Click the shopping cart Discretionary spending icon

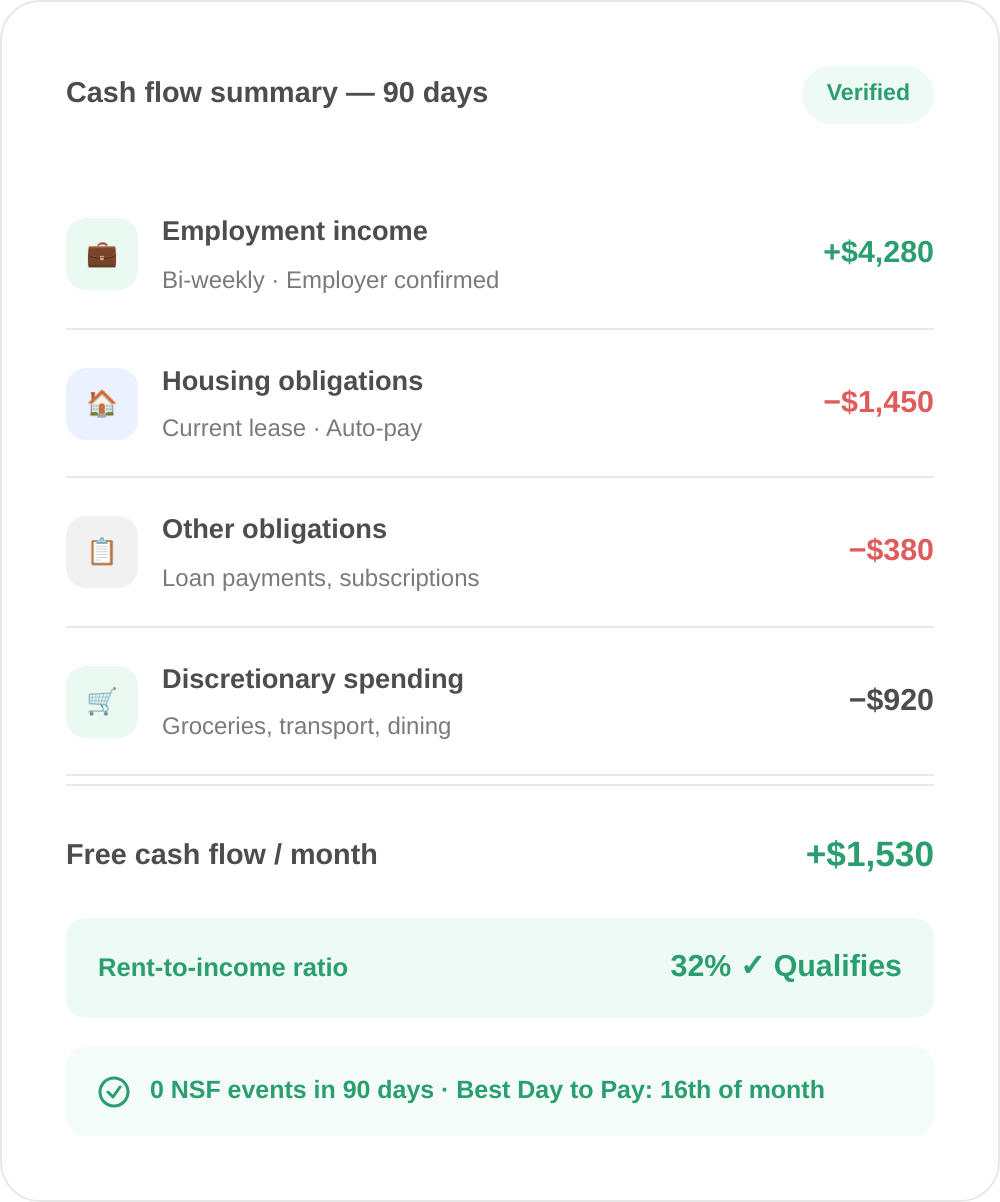[102, 702]
